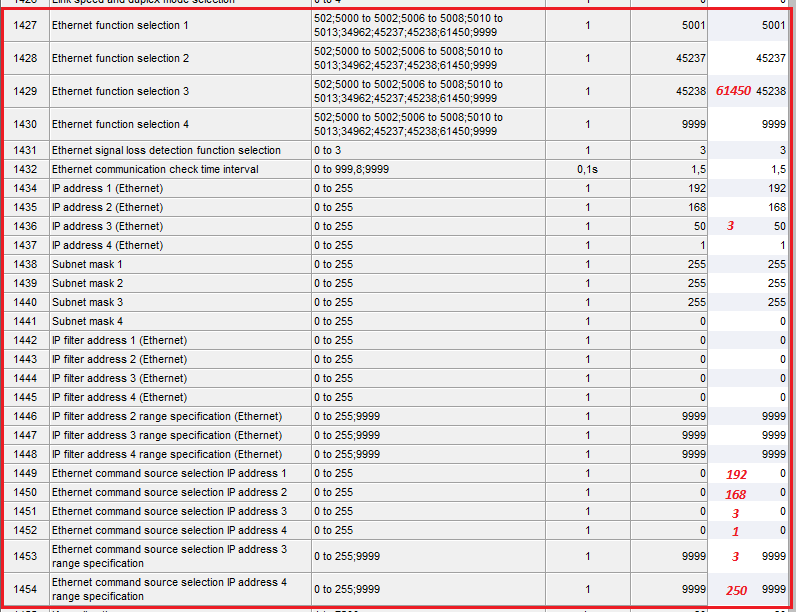This screenshot has width=796, height=612.
Task: Edit the setting value 0 in row 1452
Action: pyautogui.click(x=748, y=530)
